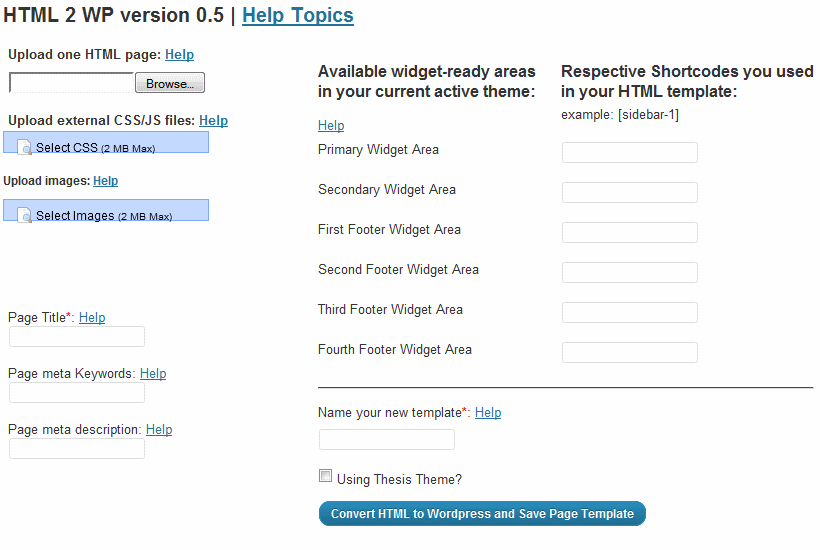Screen dimensions: 820x550
Task: Focus the Page meta Keywords input field
Action: pyautogui.click(x=77, y=393)
